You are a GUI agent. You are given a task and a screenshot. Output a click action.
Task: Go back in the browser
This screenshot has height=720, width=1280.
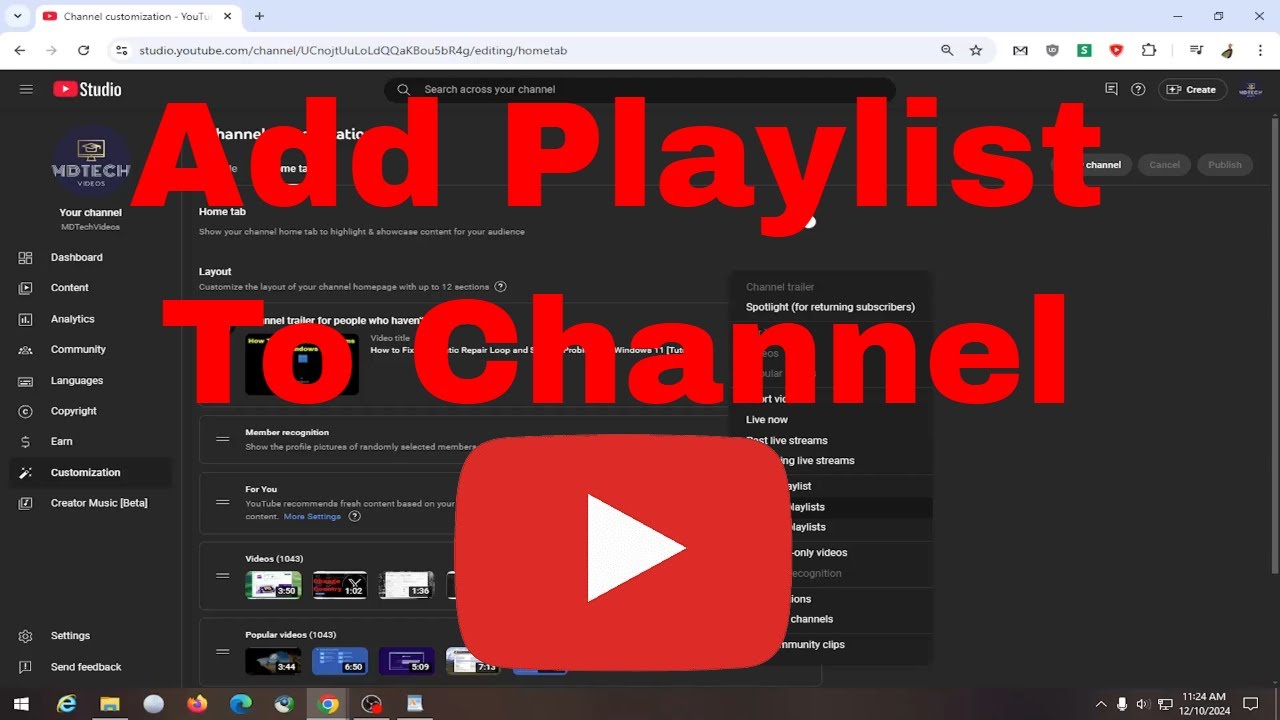coord(20,50)
